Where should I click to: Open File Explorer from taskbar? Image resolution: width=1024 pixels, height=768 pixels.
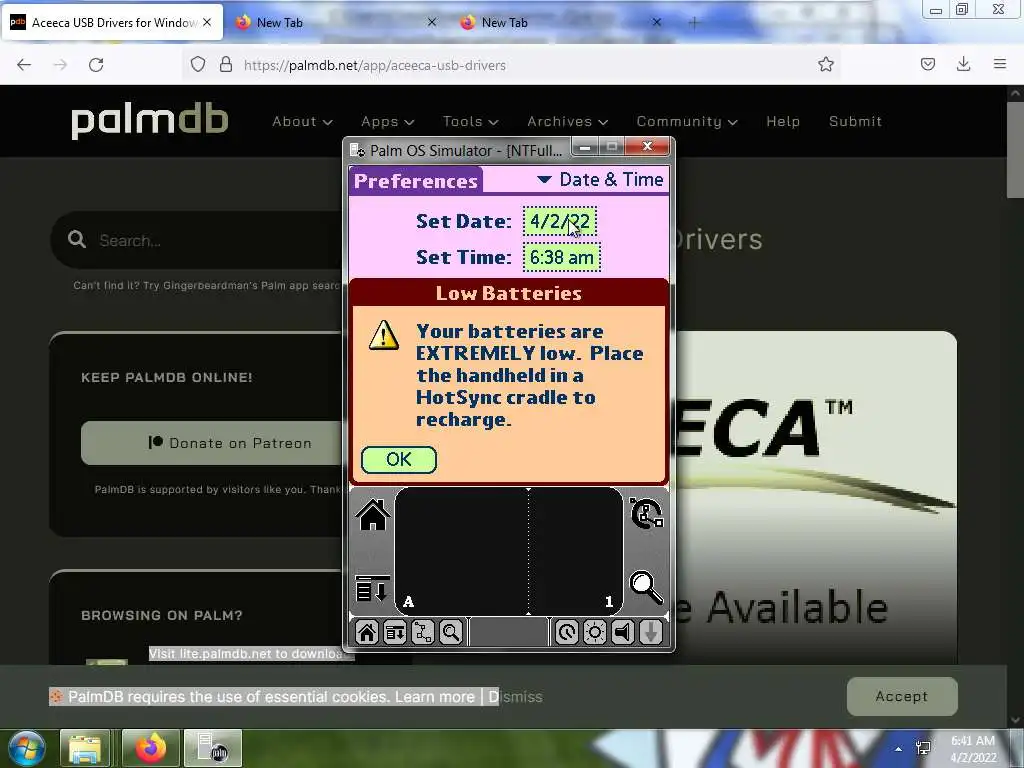tap(85, 748)
